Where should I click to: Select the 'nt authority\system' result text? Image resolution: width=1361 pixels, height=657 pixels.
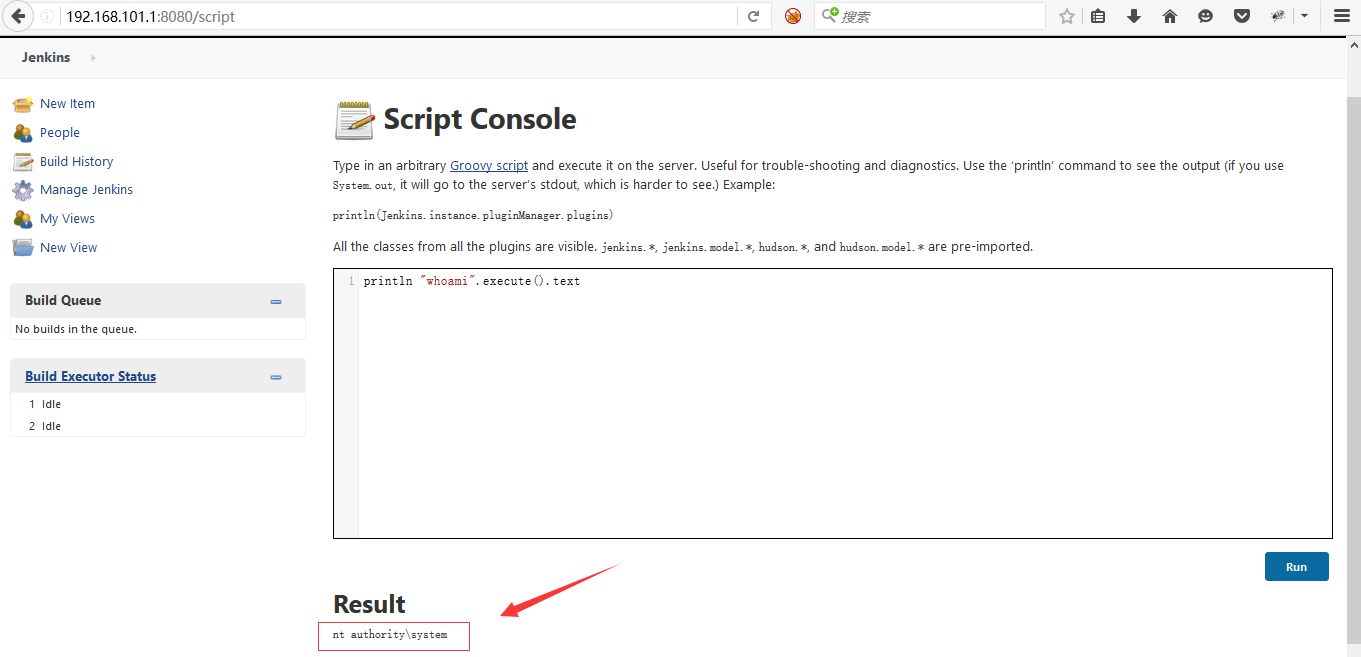click(390, 635)
